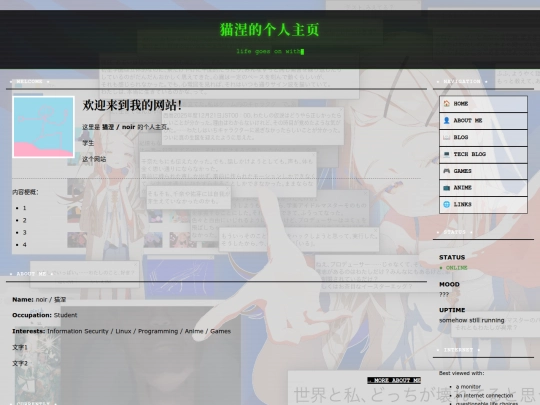540x405 pixels.
Task: Click the MOOD label in status panel
Action: tap(449, 284)
